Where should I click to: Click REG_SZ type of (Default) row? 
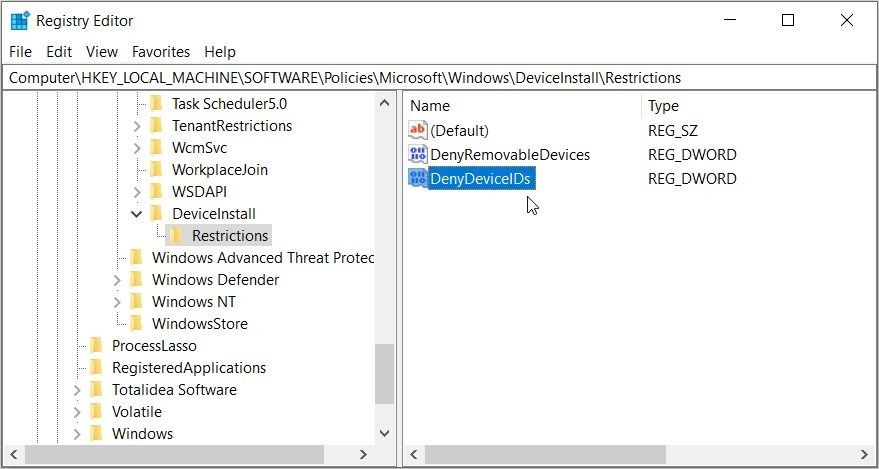673,131
